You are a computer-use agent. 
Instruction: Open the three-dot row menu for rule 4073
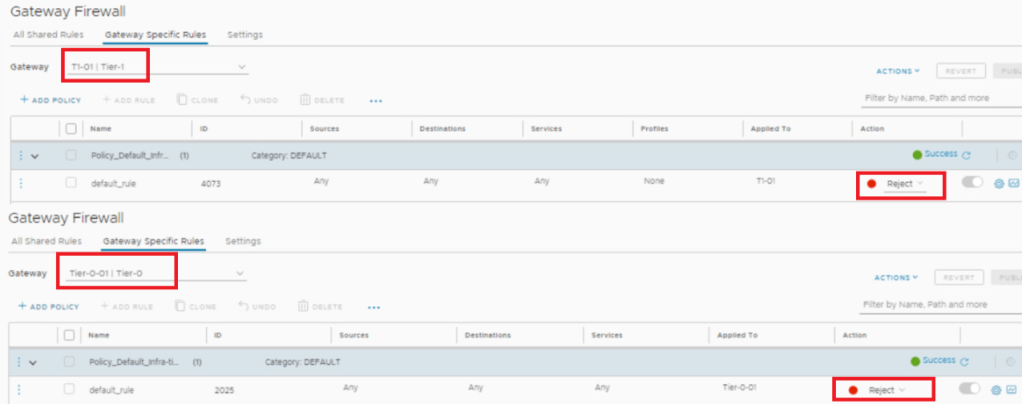(x=21, y=183)
